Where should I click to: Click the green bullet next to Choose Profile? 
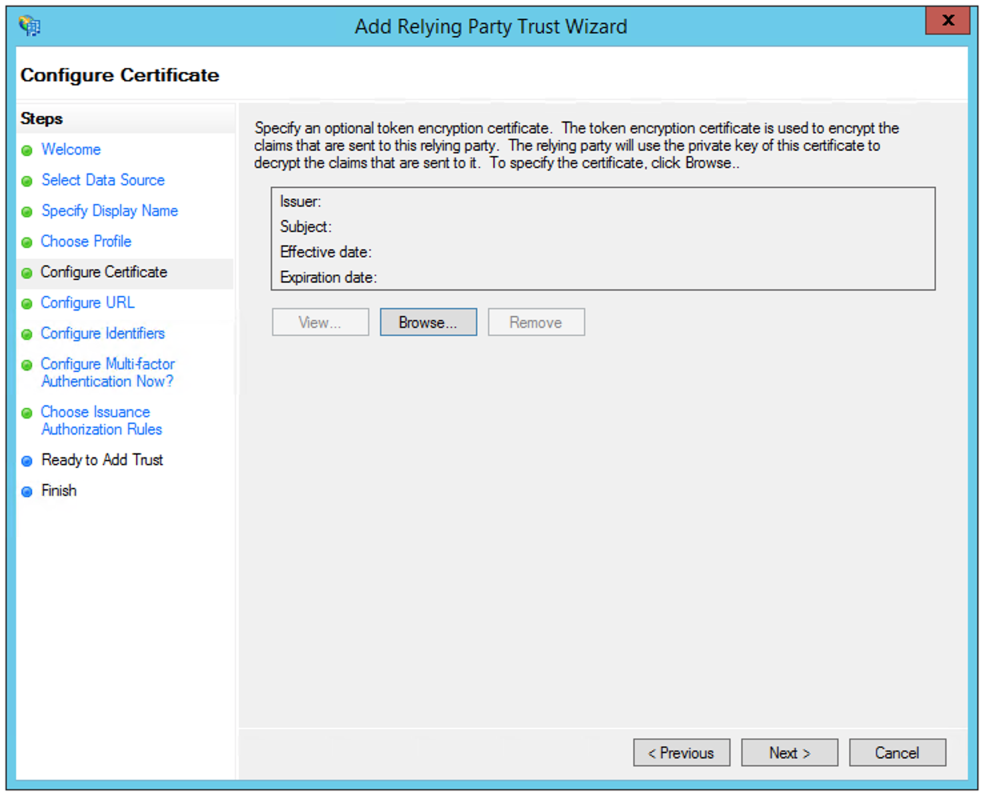click(x=26, y=242)
